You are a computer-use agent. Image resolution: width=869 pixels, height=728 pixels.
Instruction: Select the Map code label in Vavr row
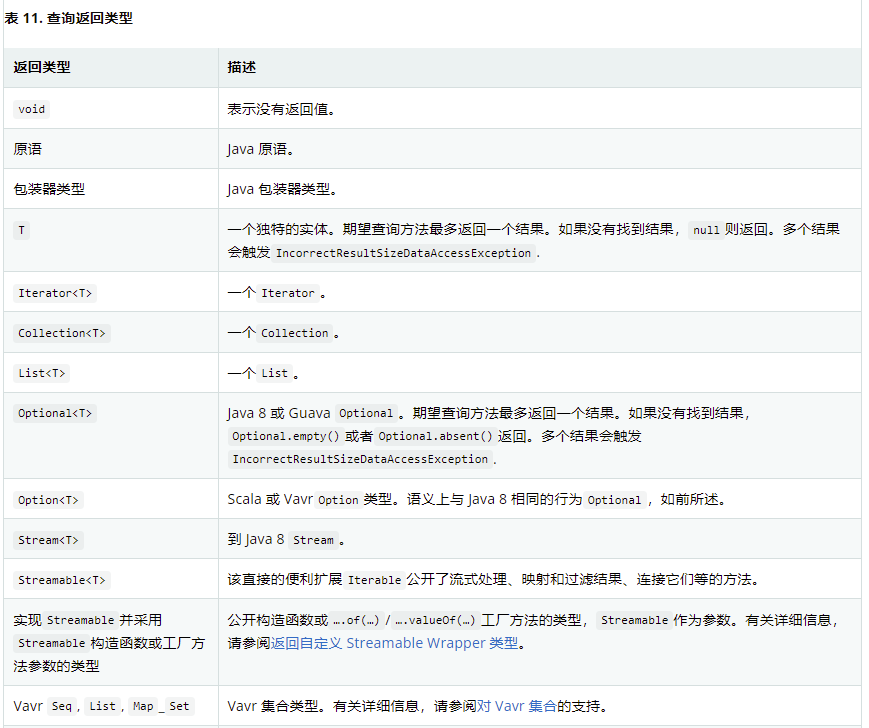[142, 706]
